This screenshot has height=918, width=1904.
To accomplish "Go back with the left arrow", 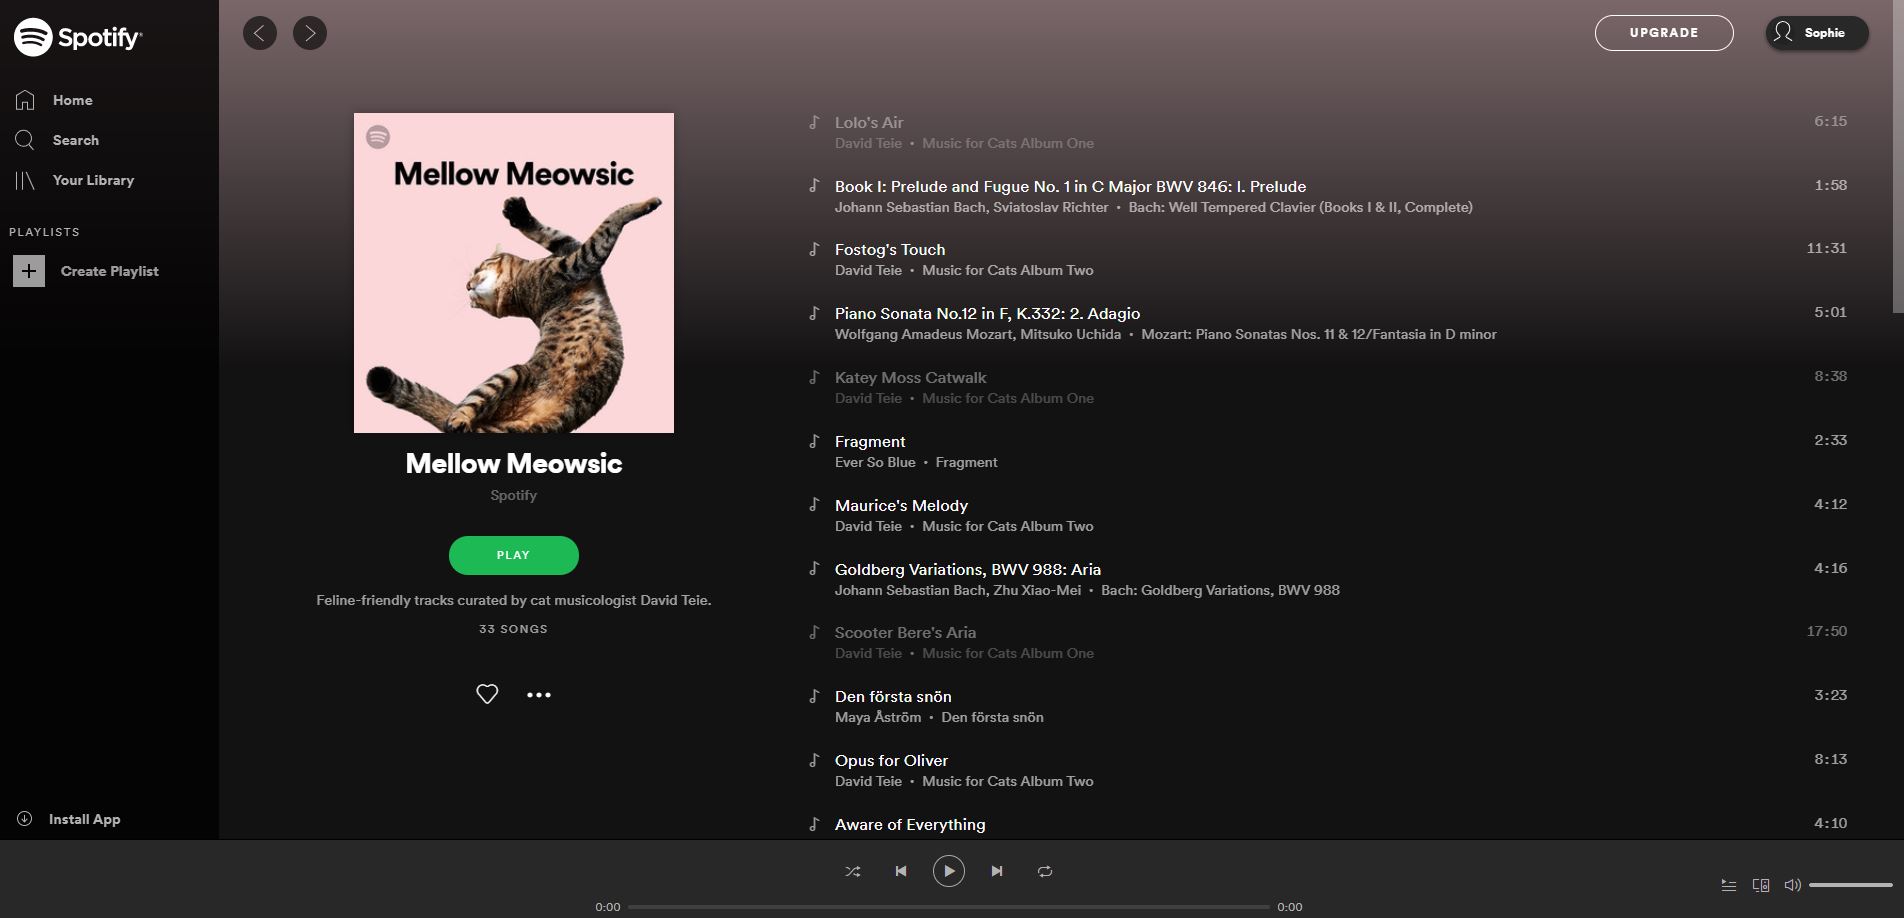I will pyautogui.click(x=260, y=33).
